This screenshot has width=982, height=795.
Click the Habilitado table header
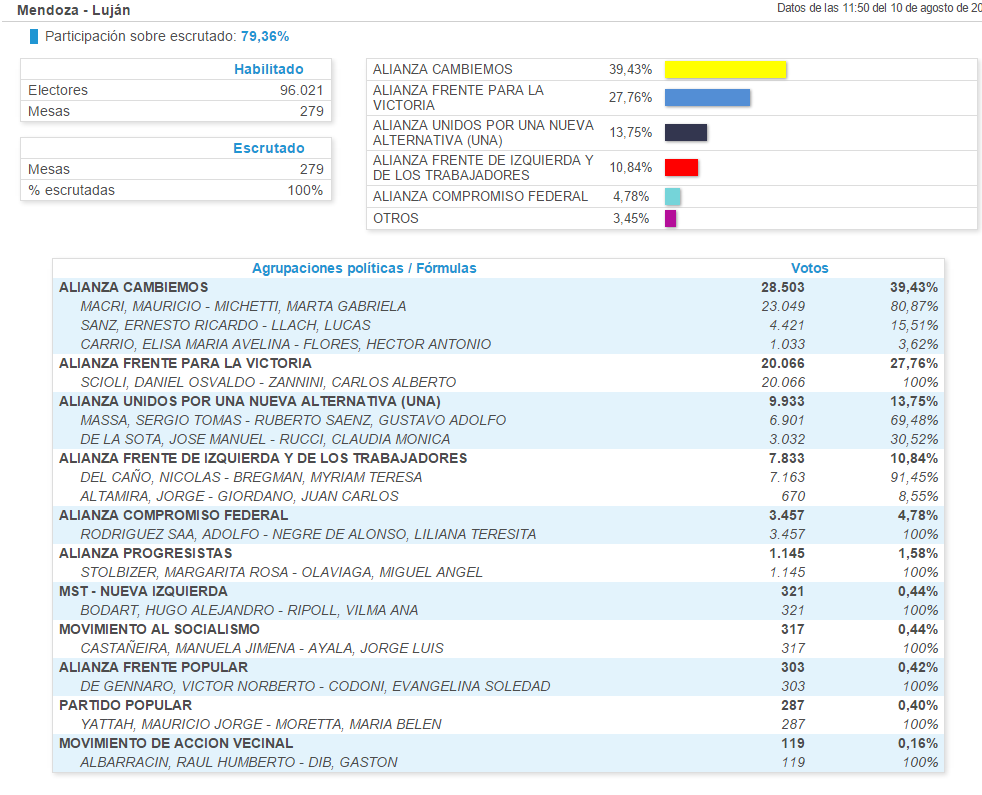[268, 69]
